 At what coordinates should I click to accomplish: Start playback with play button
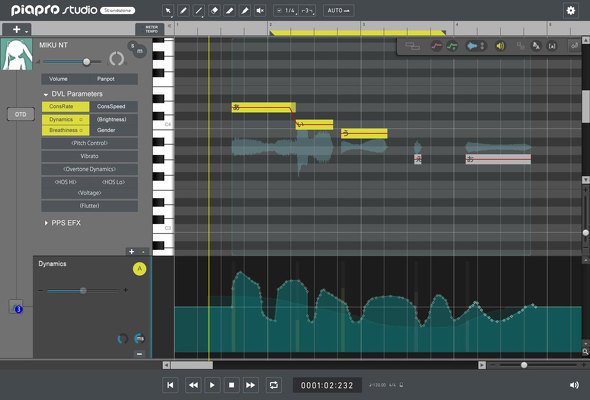212,385
